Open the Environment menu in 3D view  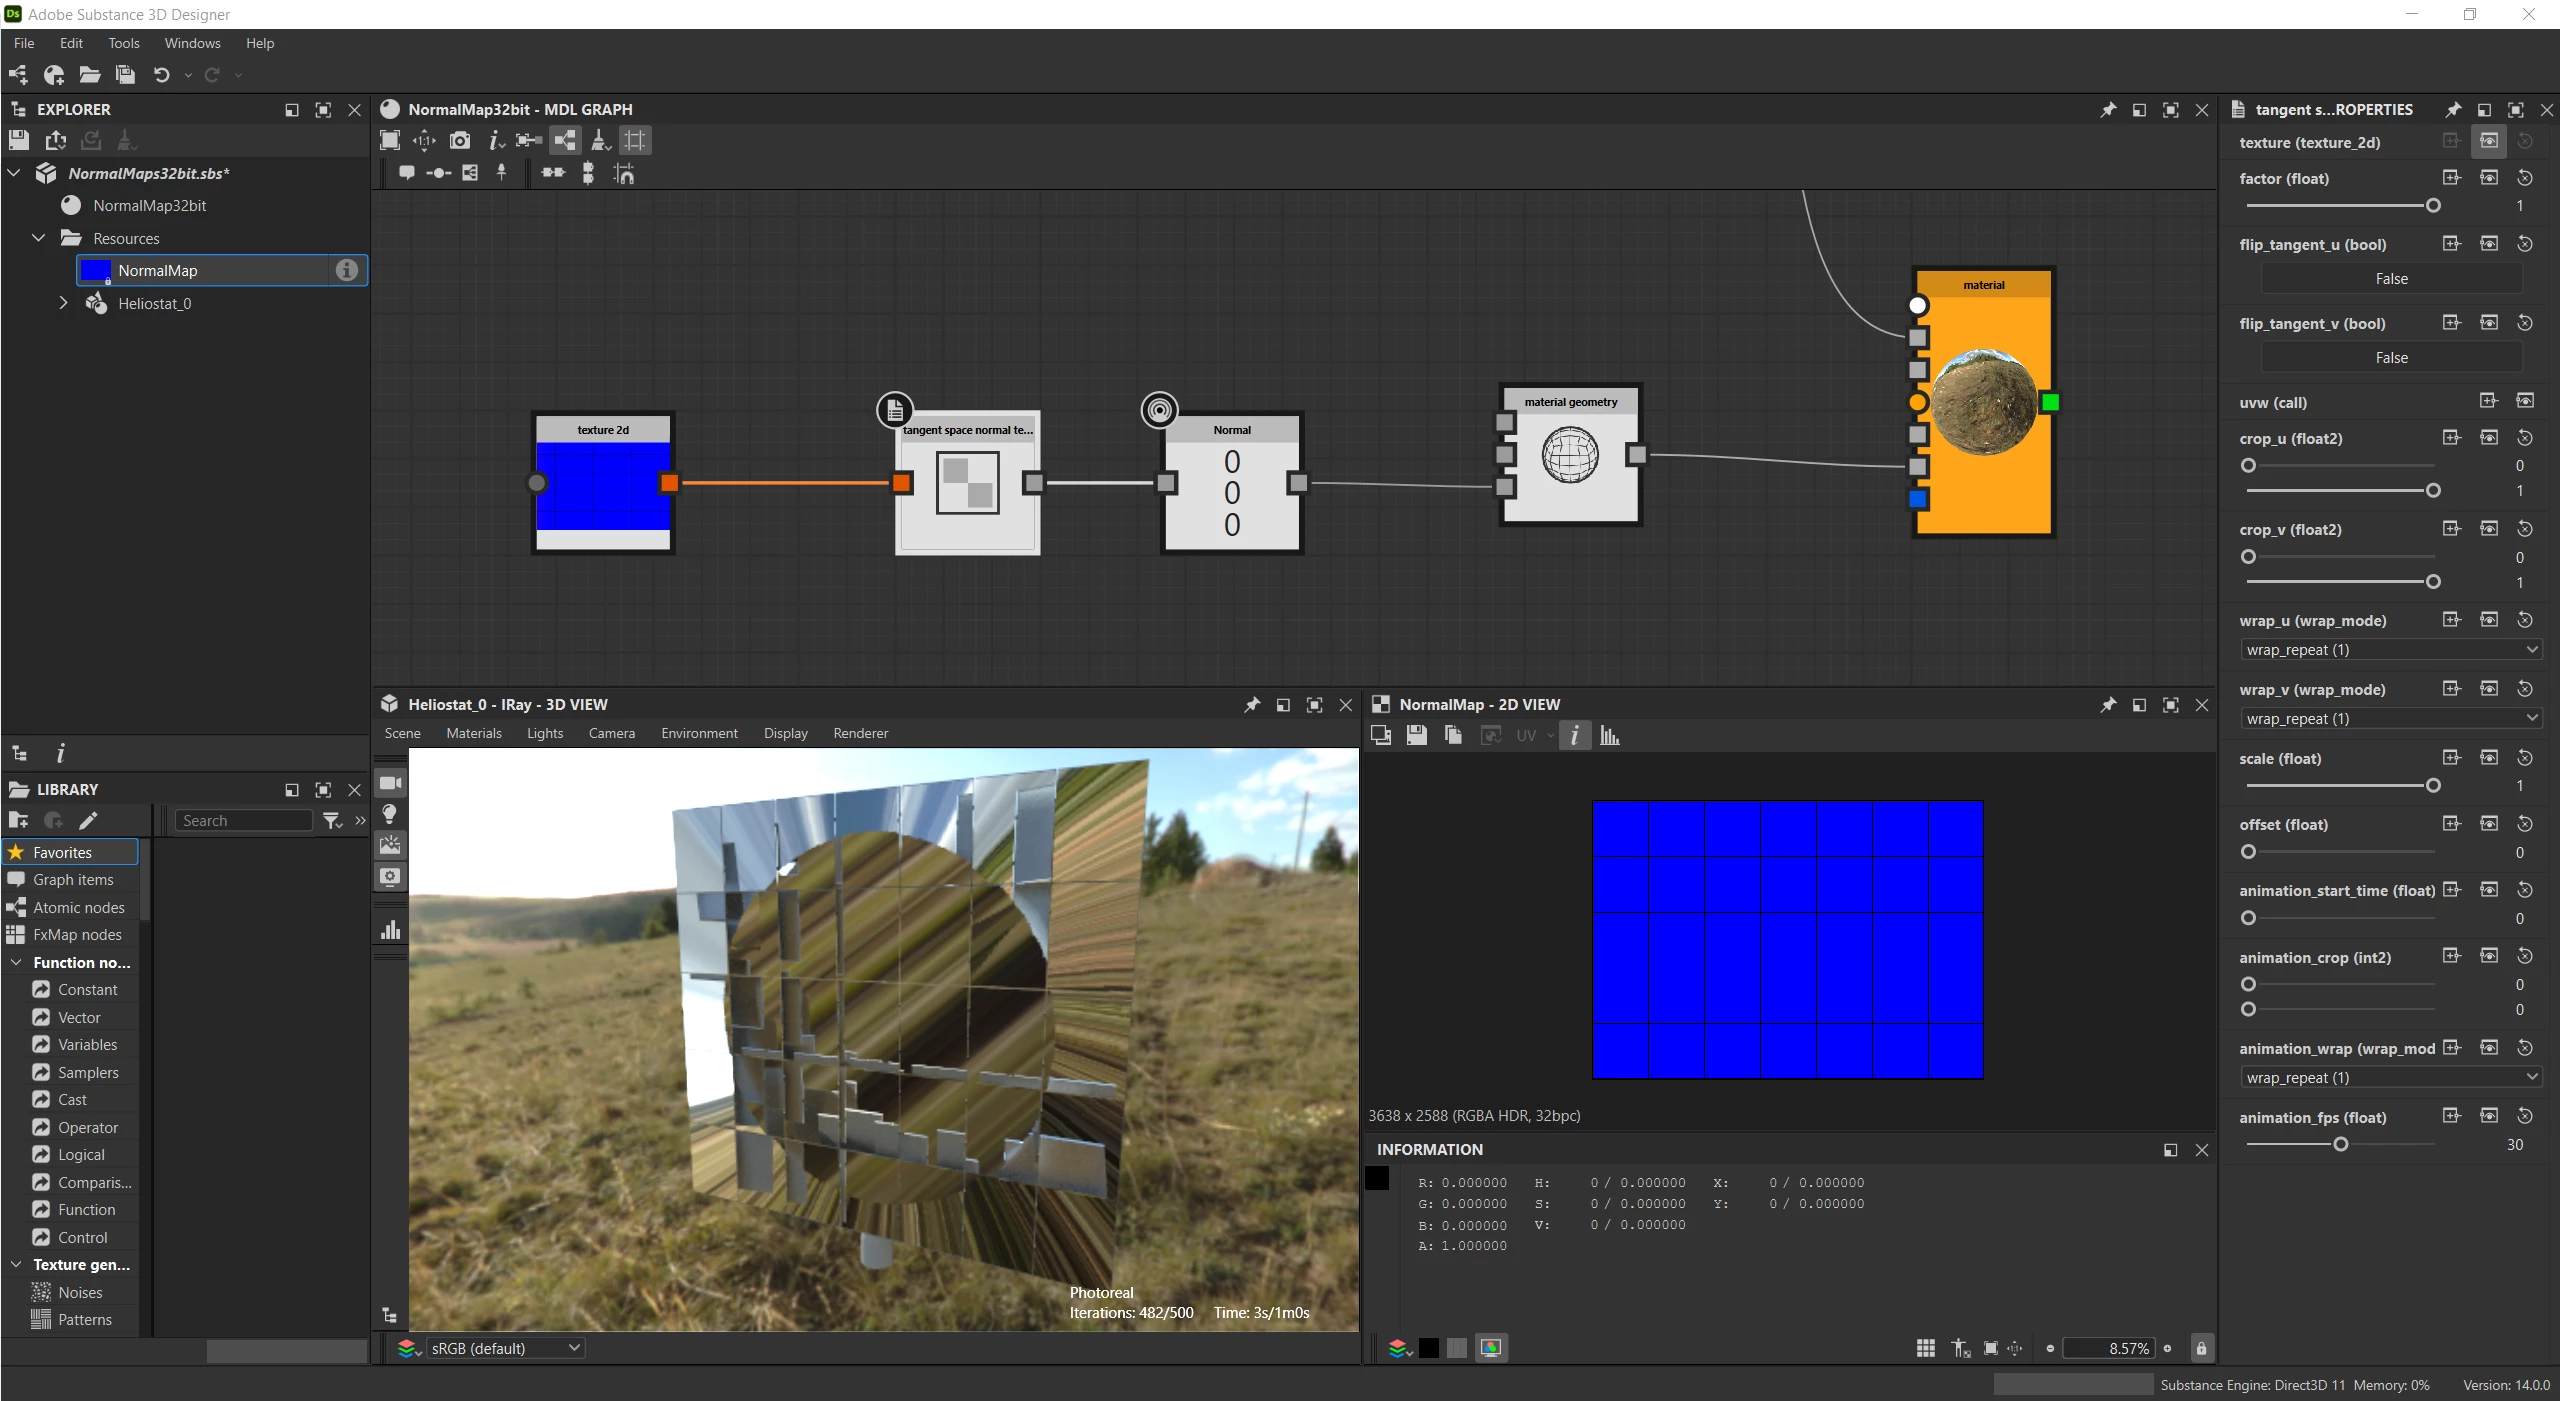(x=699, y=733)
